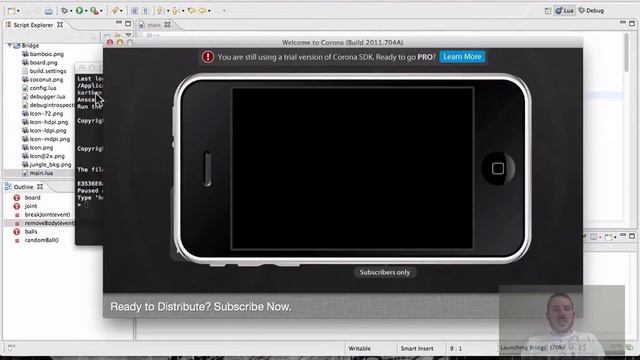This screenshot has width=640, height=360.
Task: Open the Next Annotation dropdown arrow
Action: pyautogui.click(x=167, y=11)
